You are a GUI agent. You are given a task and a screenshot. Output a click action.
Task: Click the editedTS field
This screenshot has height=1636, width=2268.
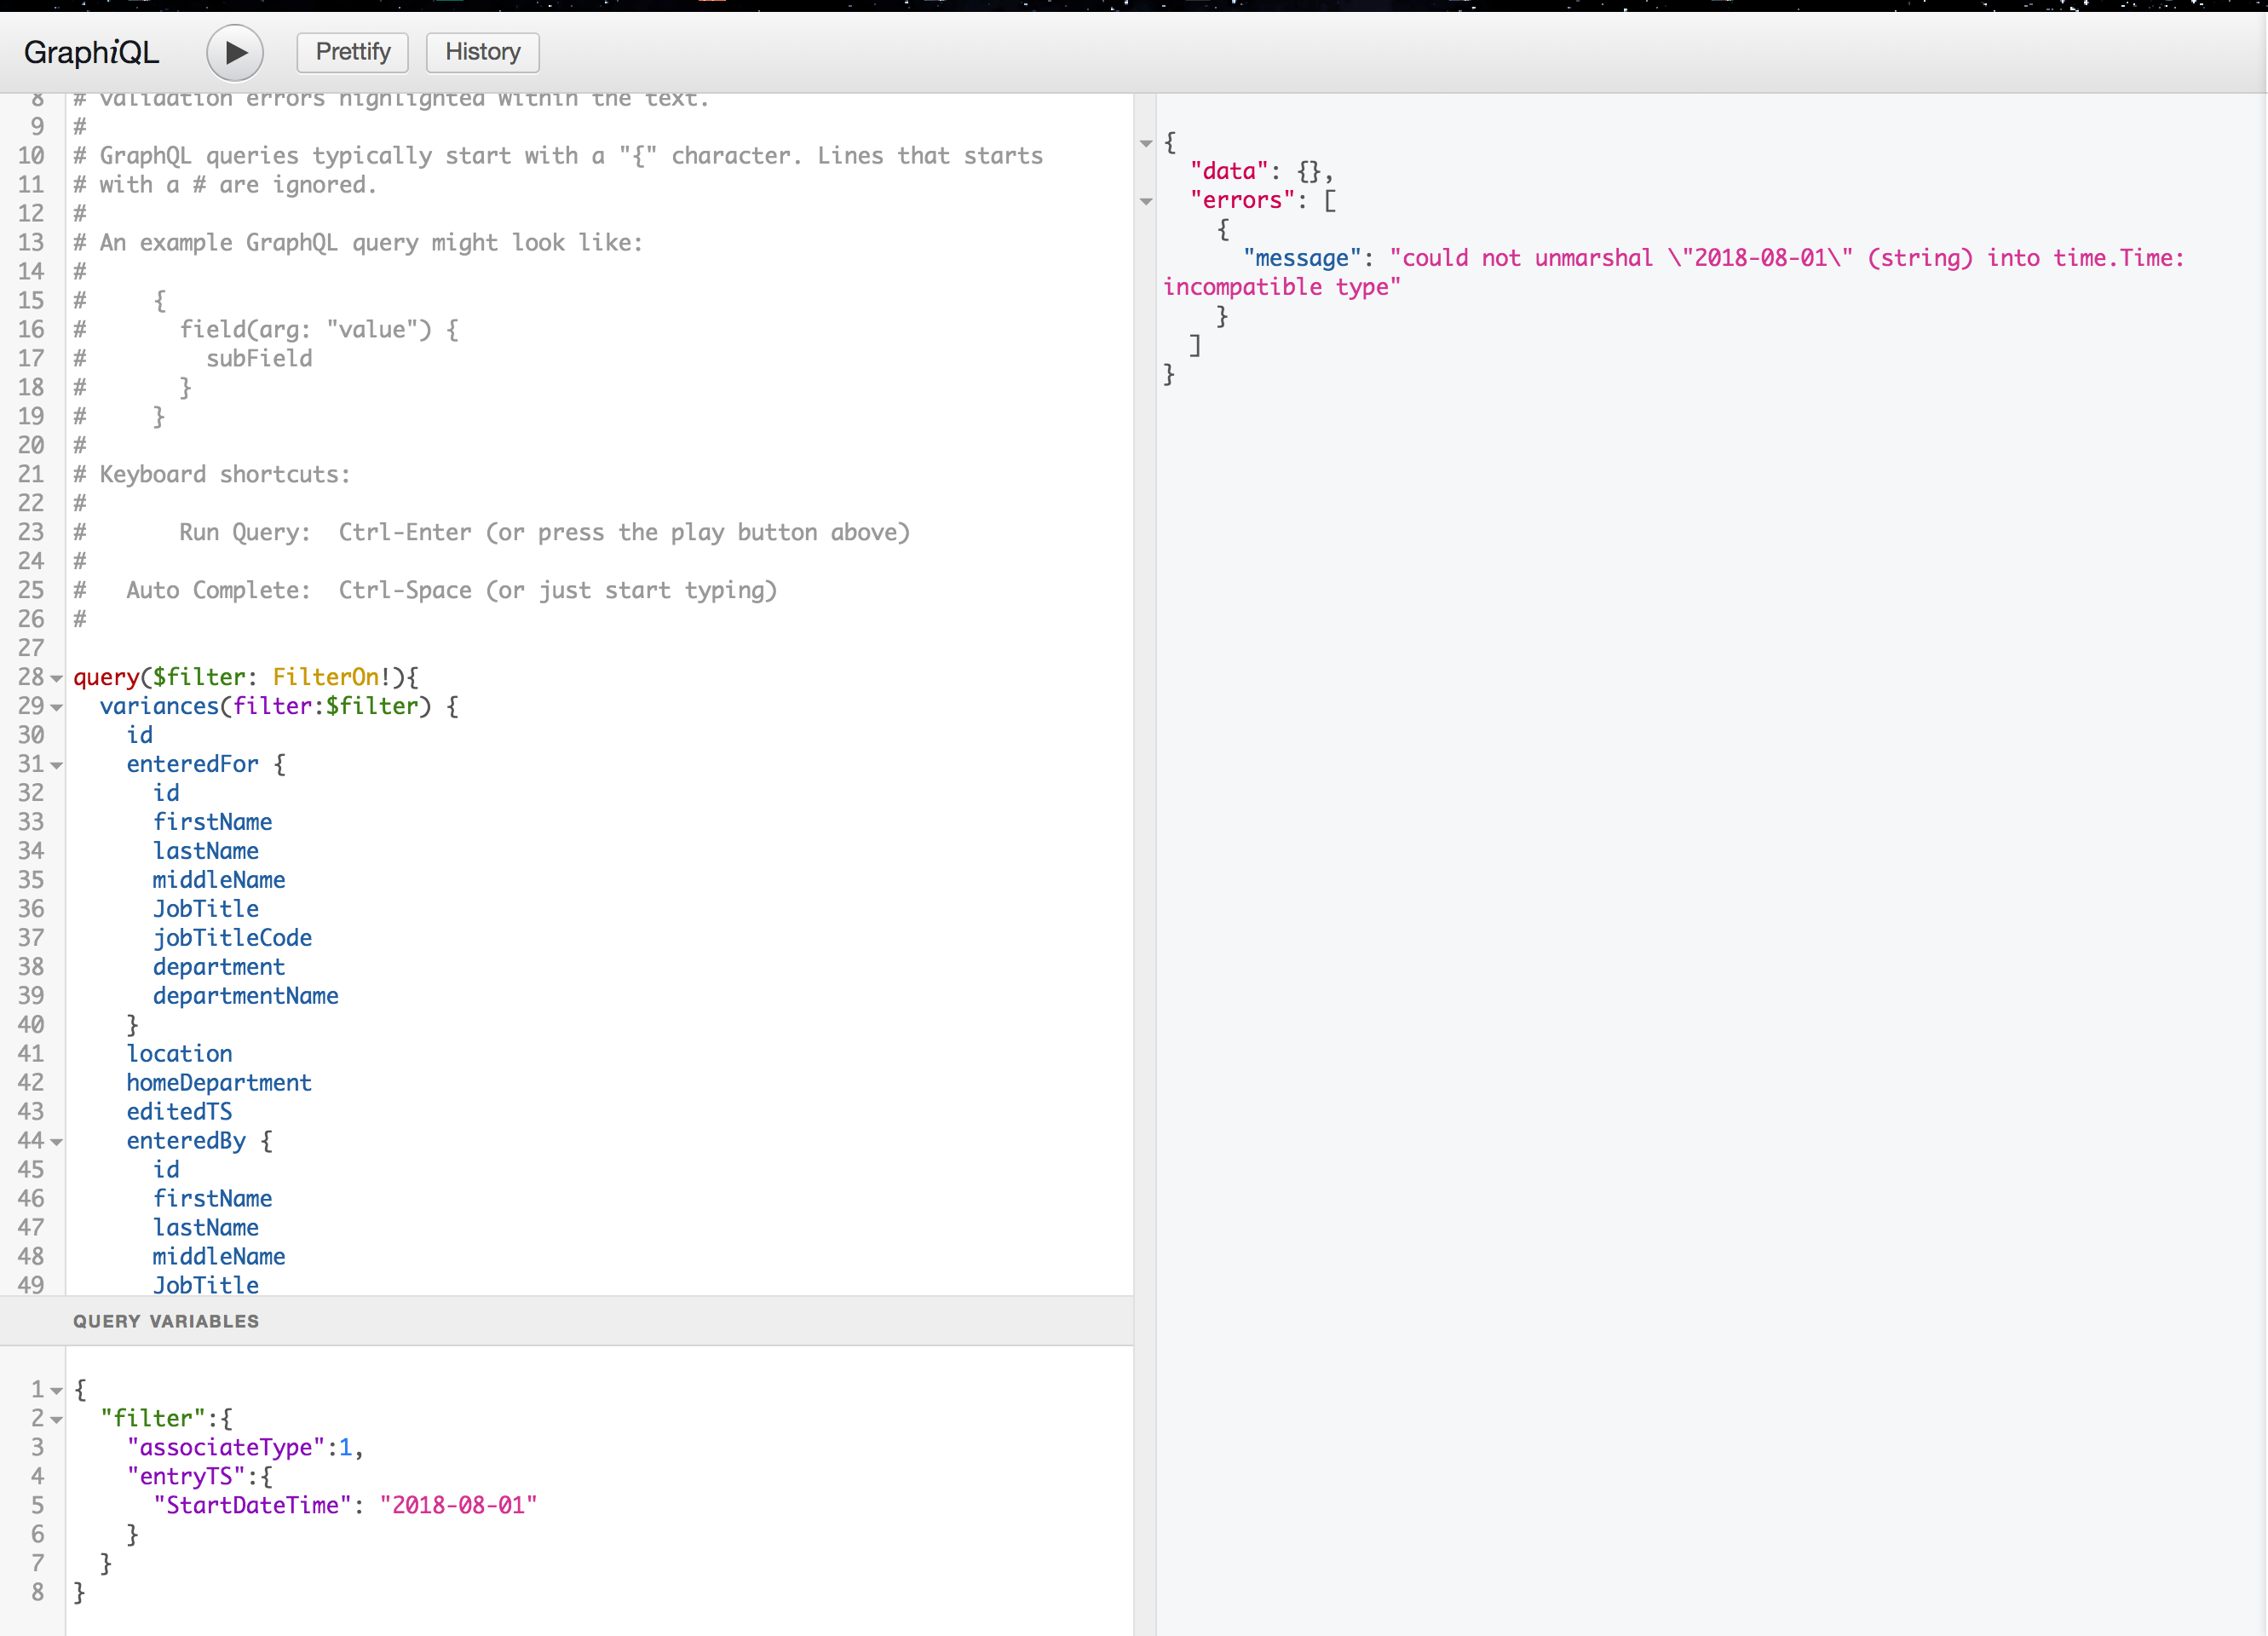tap(179, 1112)
